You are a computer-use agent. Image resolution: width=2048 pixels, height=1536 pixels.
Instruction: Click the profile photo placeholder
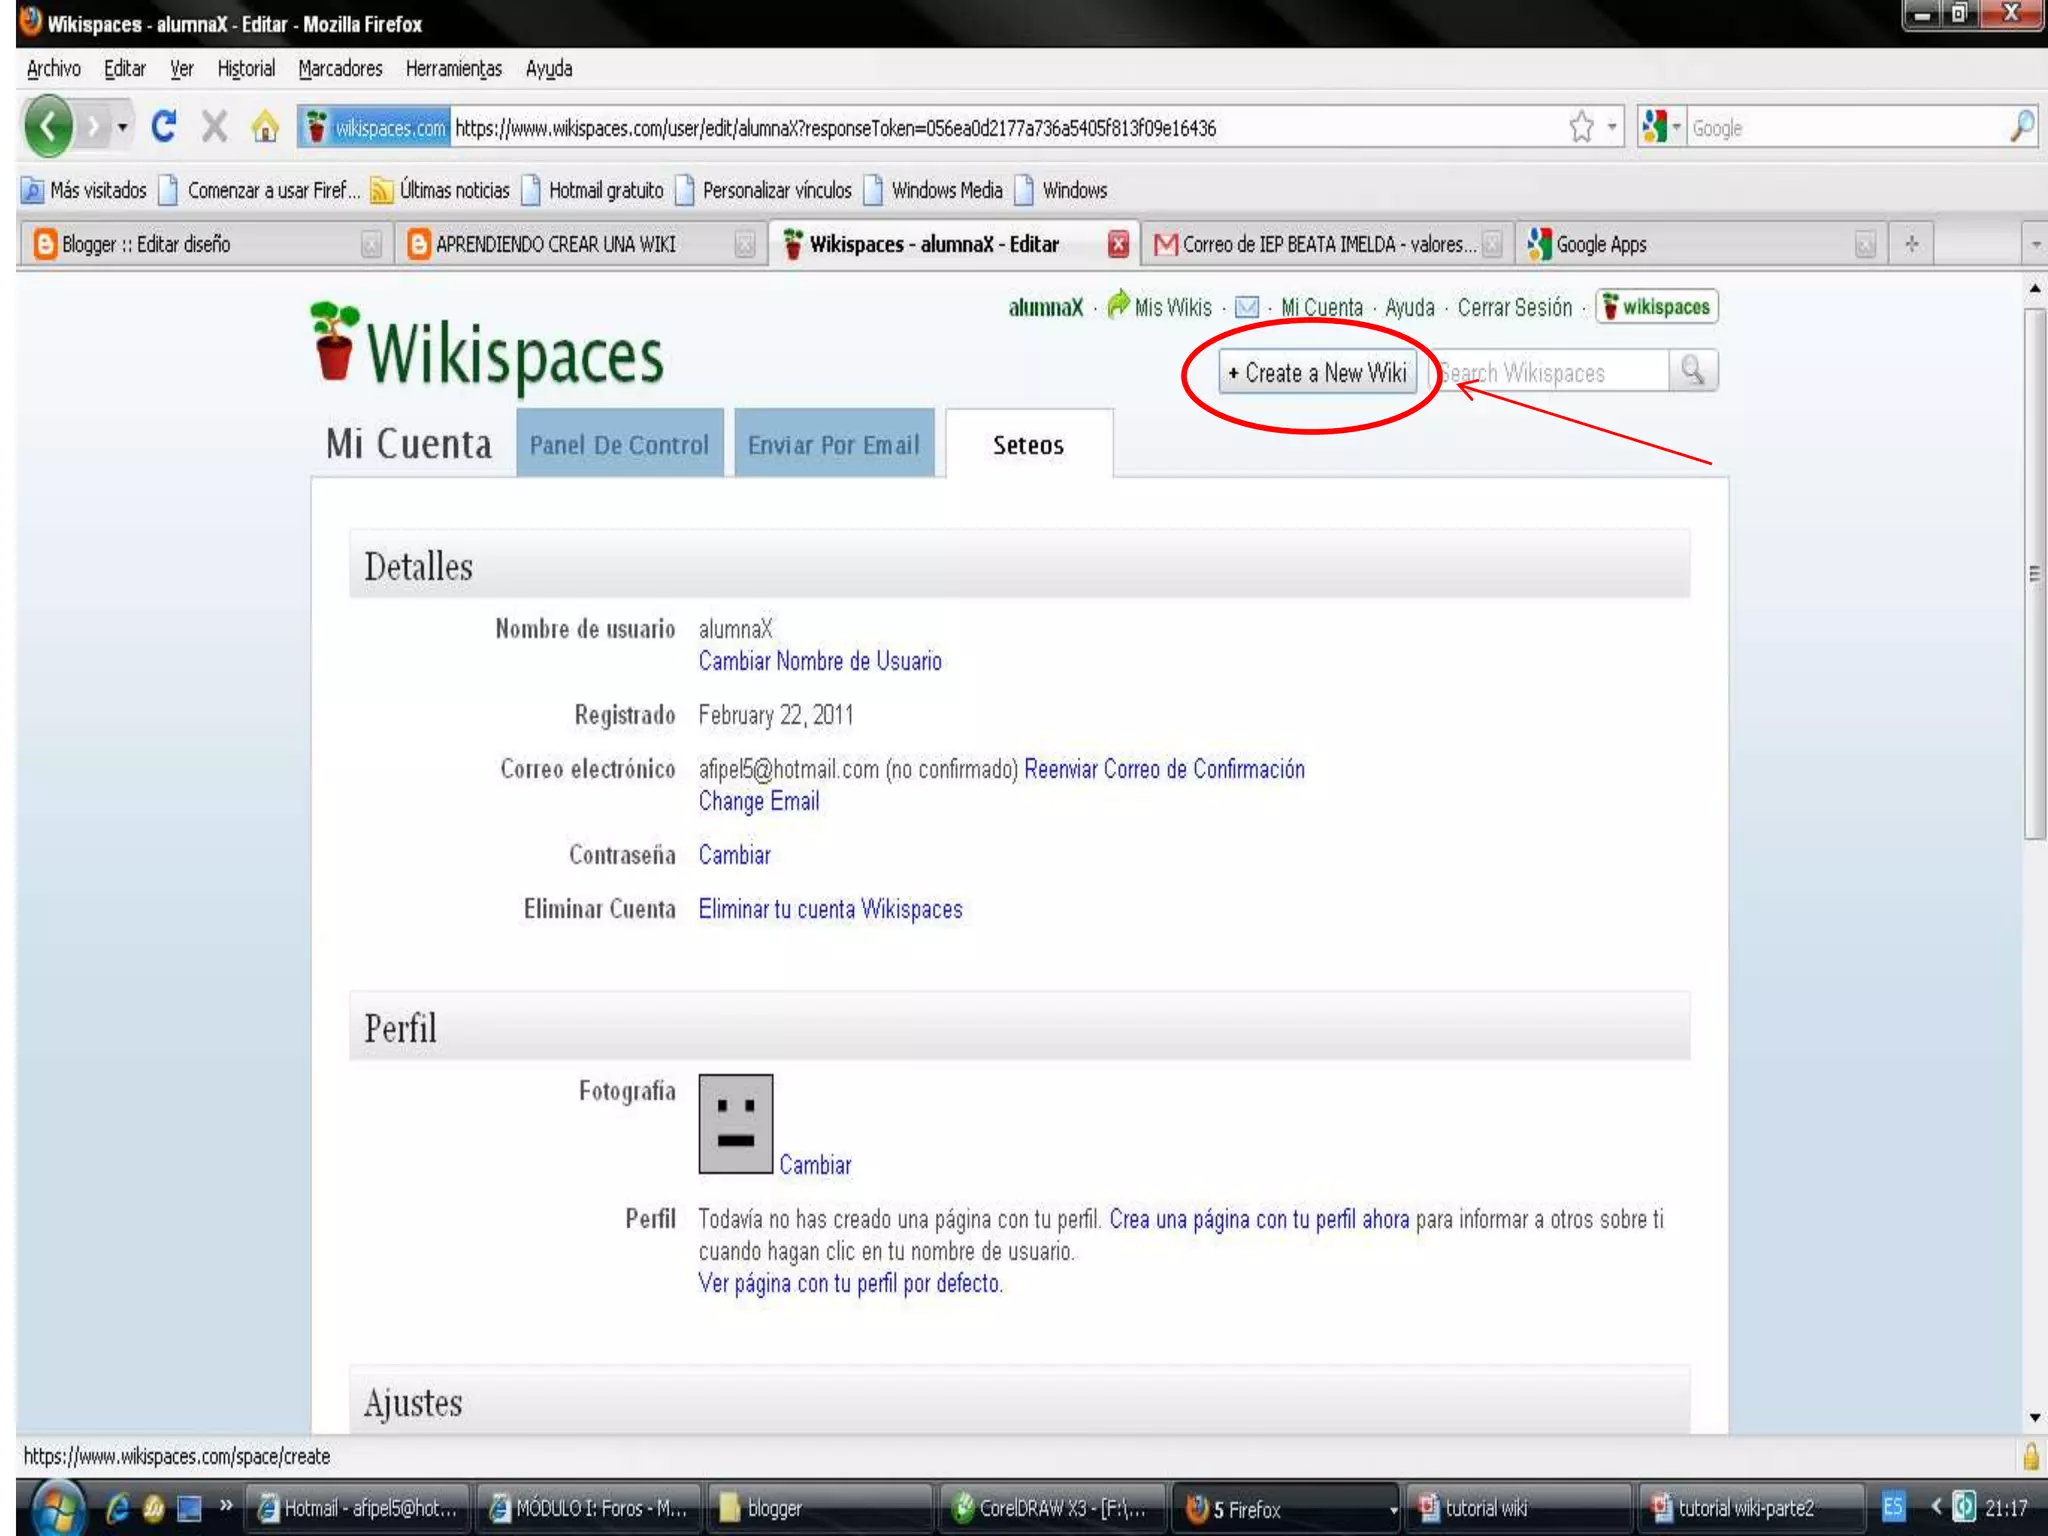tap(735, 1123)
